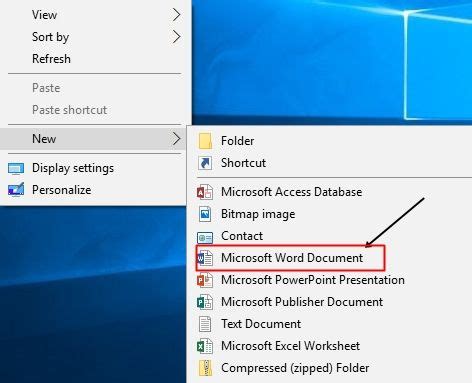The width and height of the screenshot is (472, 383).
Task: Select Text Document text
Action: click(261, 324)
